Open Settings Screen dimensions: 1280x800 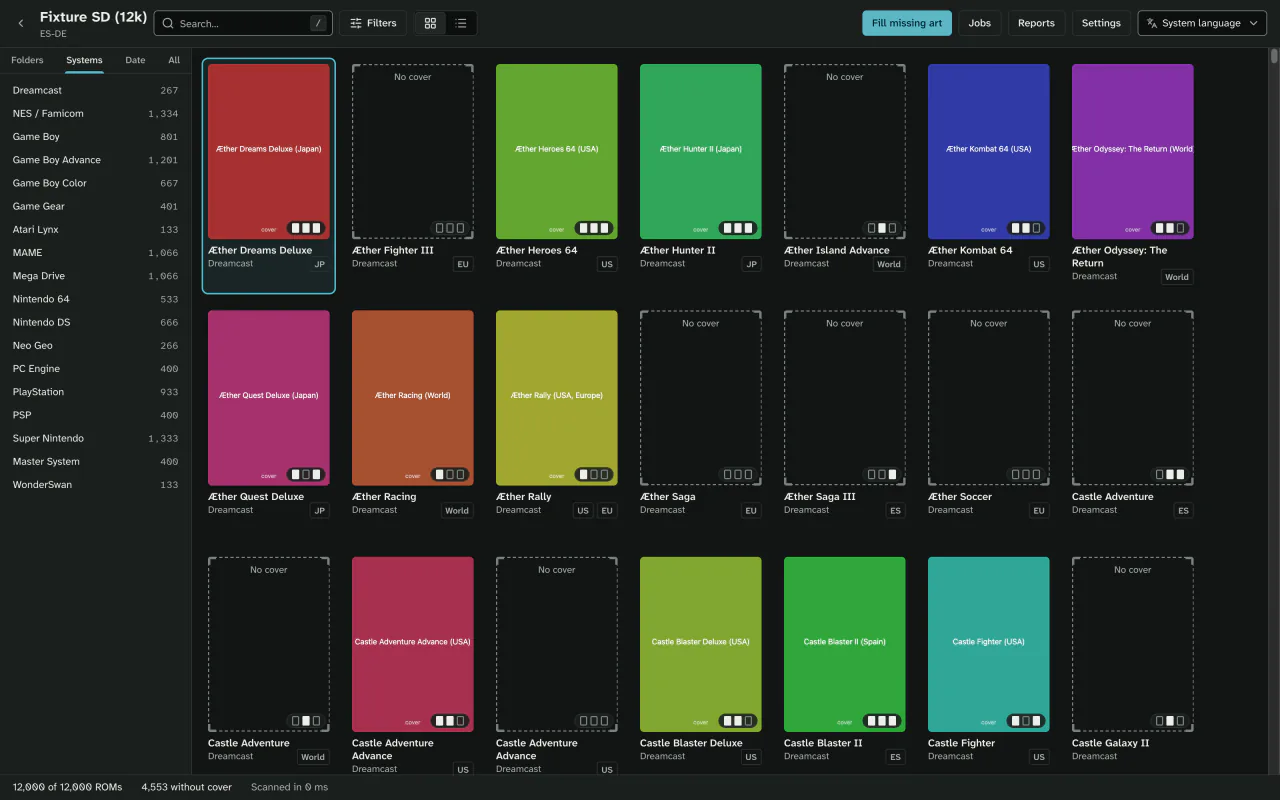[x=1101, y=23]
